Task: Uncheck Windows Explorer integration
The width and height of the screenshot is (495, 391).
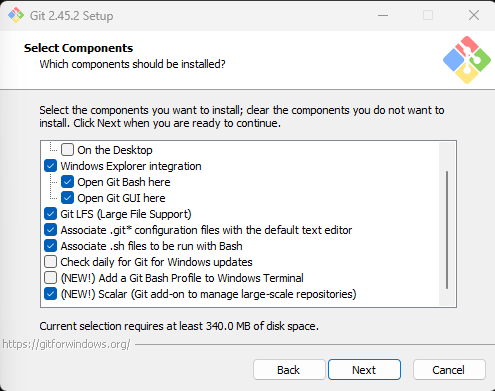Action: click(50, 166)
